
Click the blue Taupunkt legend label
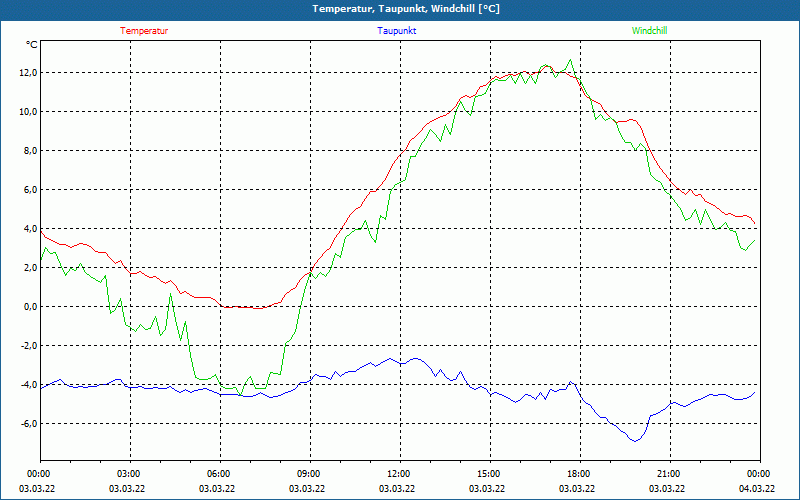(x=396, y=31)
